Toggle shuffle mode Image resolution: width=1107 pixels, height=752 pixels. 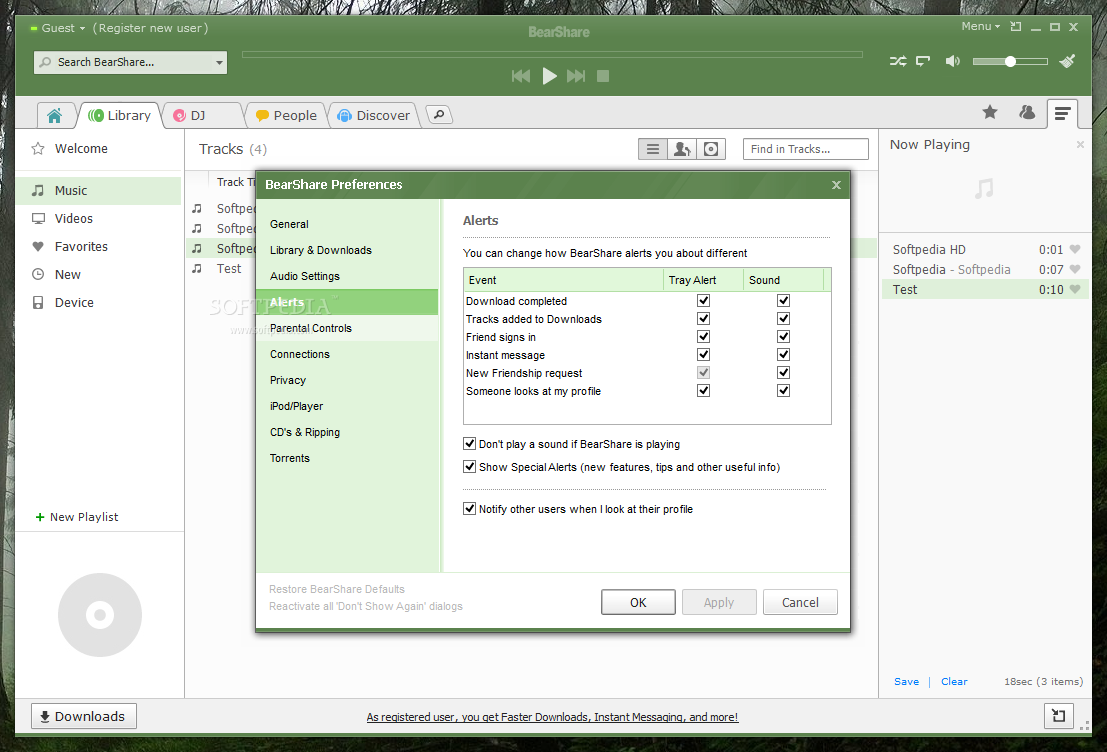[x=898, y=61]
